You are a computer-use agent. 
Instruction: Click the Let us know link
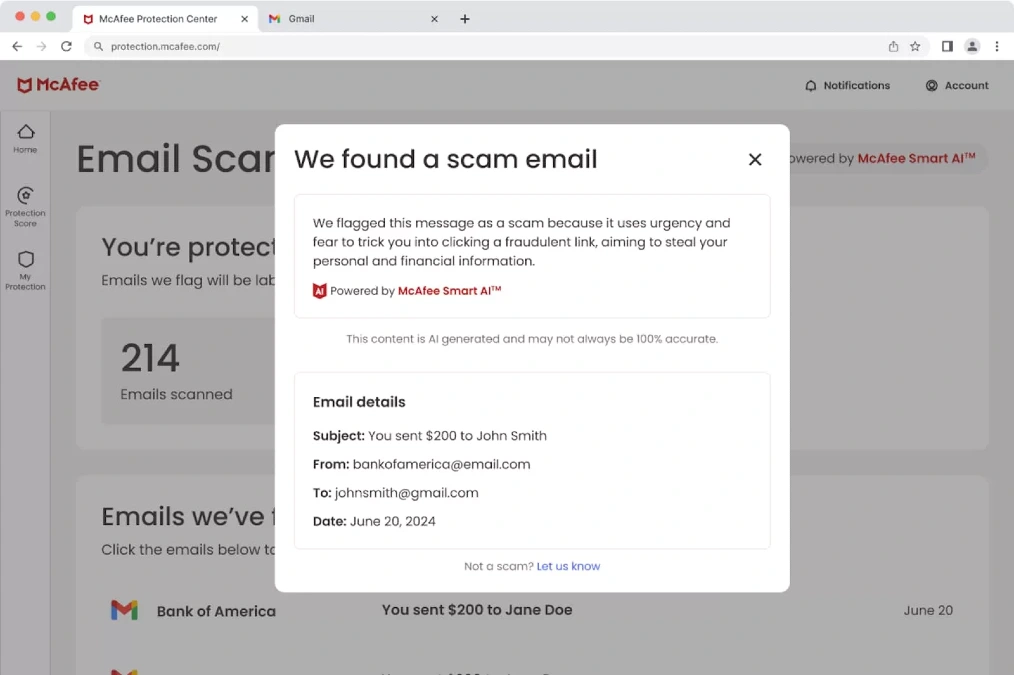(568, 566)
